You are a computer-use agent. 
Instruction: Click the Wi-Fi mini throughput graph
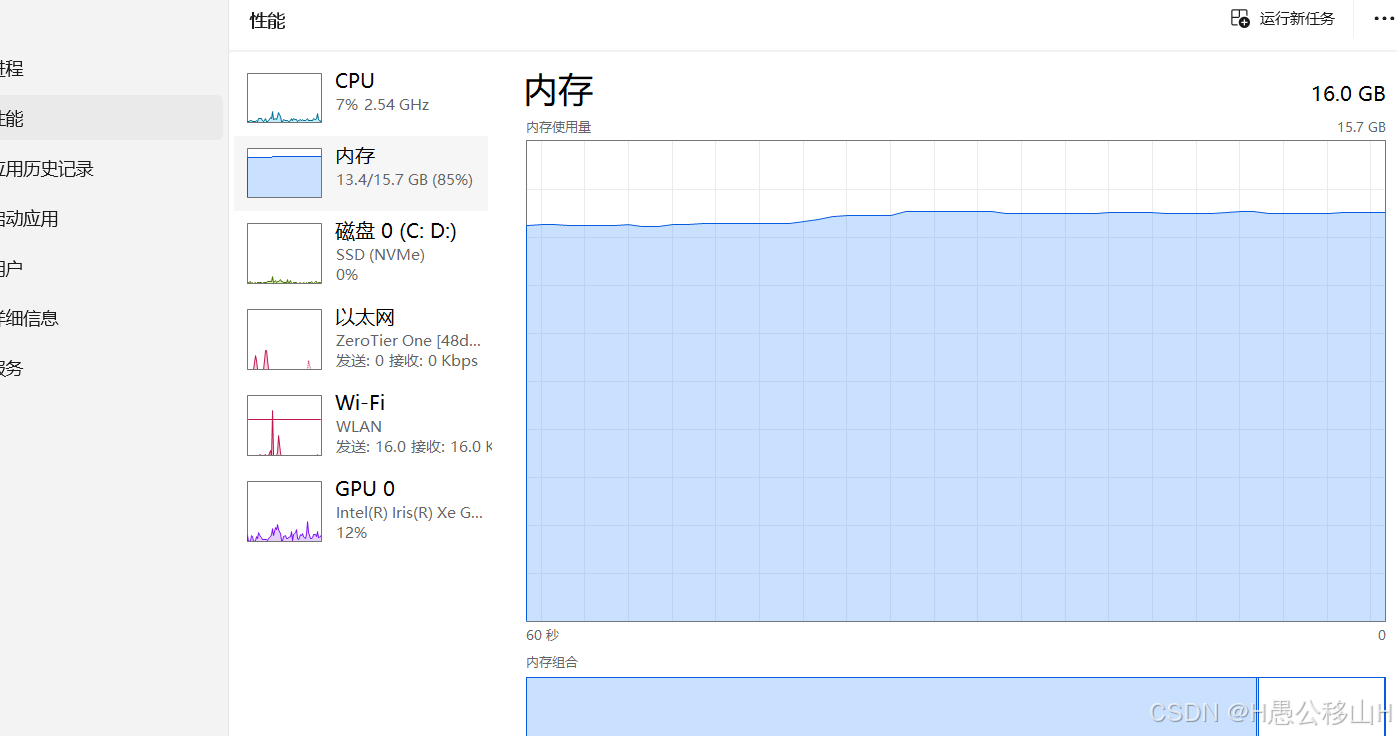[x=285, y=425]
